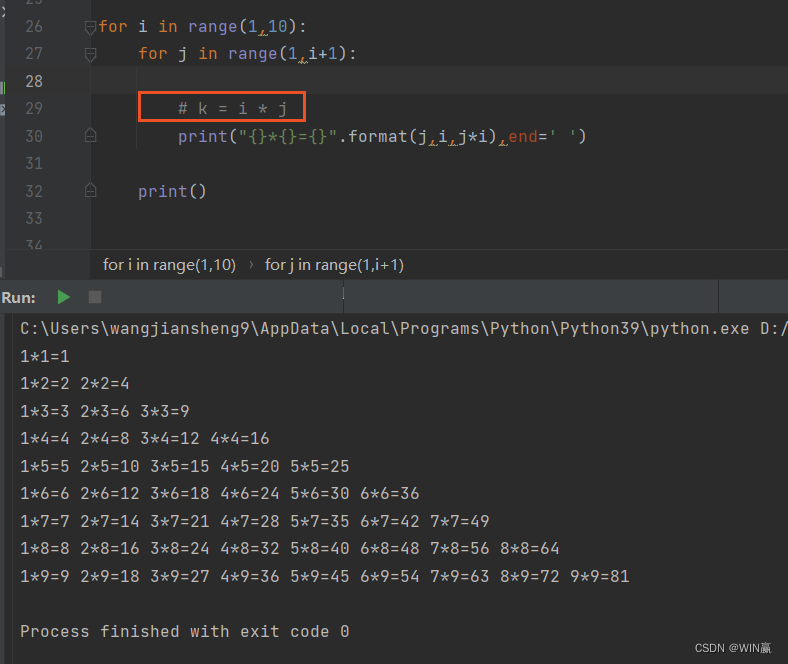The image size is (788, 664).
Task: Click output text '6*6=36'
Action: click(389, 493)
